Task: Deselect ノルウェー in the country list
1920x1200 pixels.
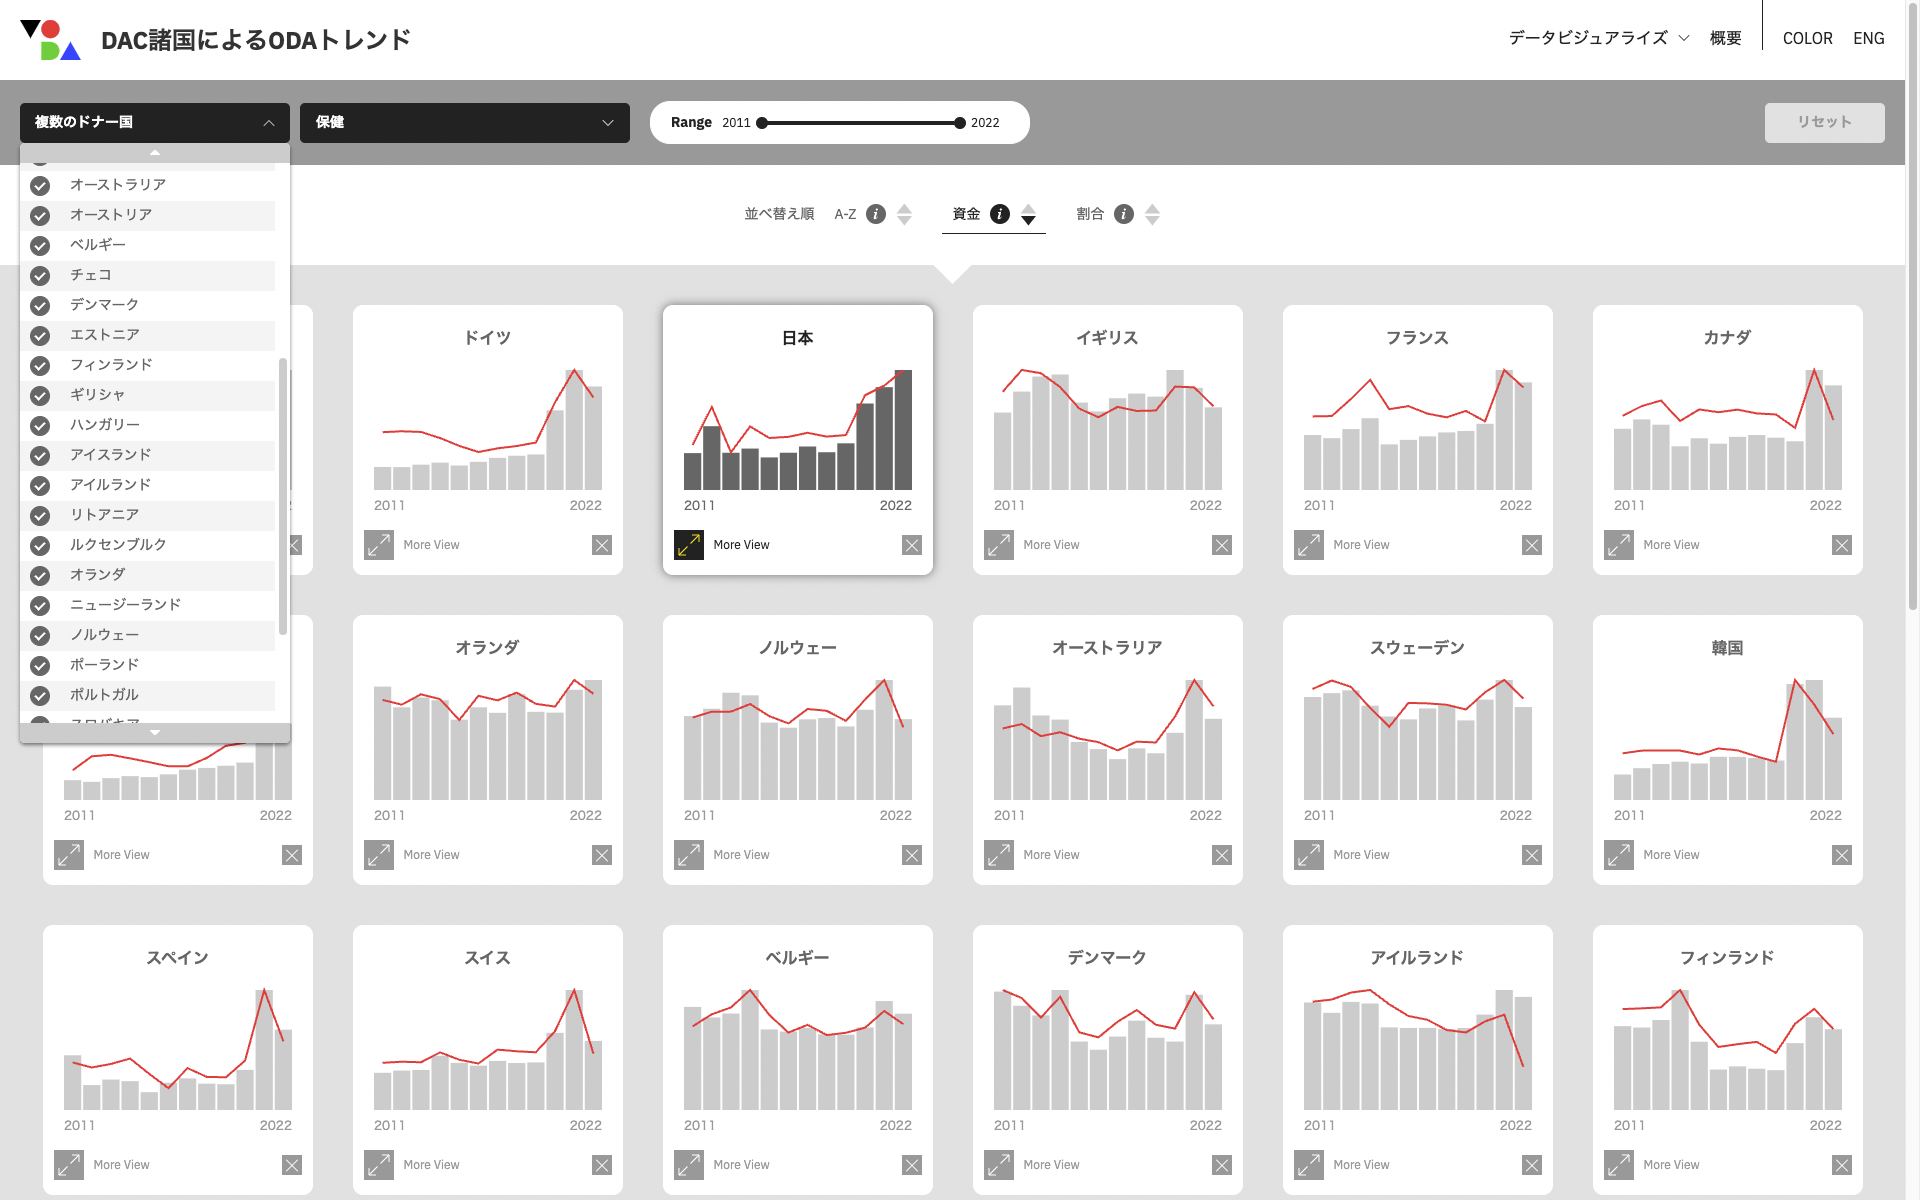Action: [x=40, y=636]
